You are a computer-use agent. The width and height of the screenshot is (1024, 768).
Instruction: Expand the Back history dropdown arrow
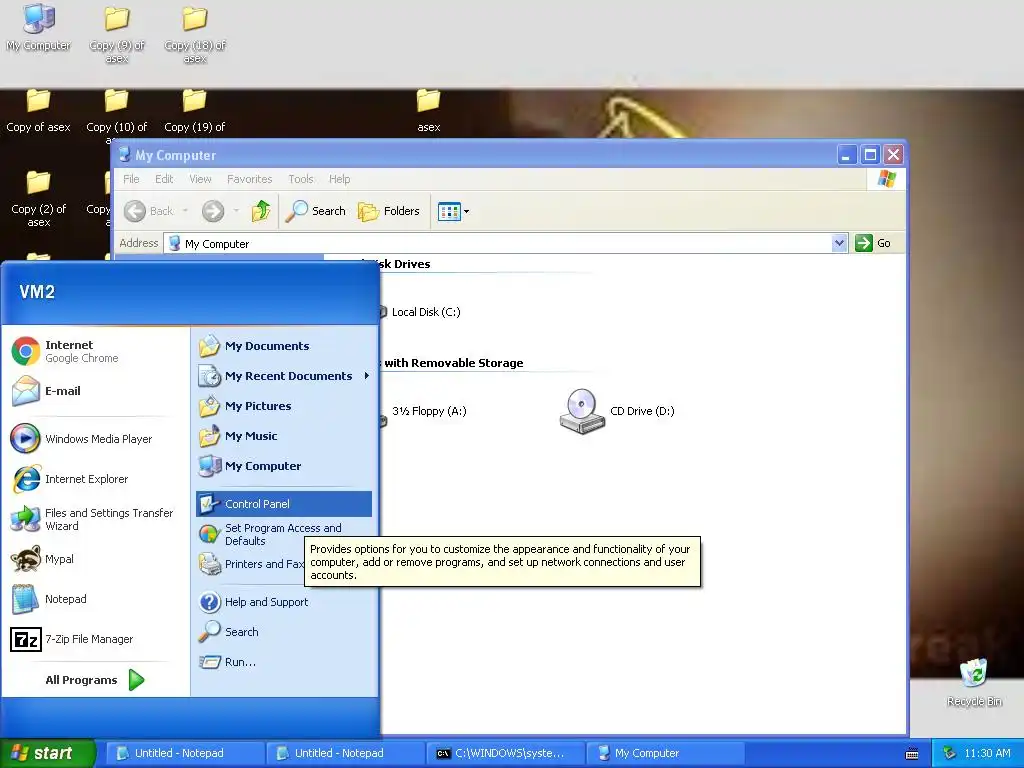coord(185,211)
